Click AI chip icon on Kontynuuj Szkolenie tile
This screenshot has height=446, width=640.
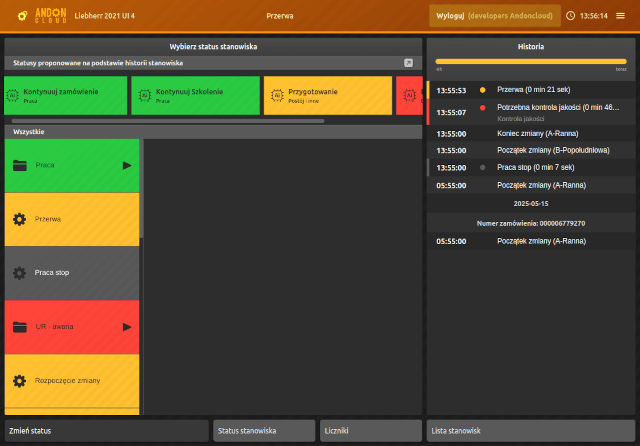[144, 95]
